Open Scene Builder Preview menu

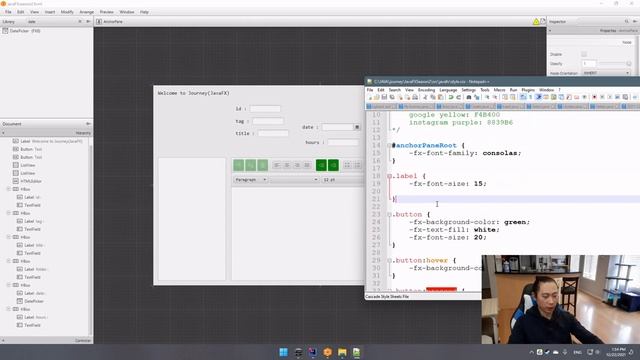107,12
